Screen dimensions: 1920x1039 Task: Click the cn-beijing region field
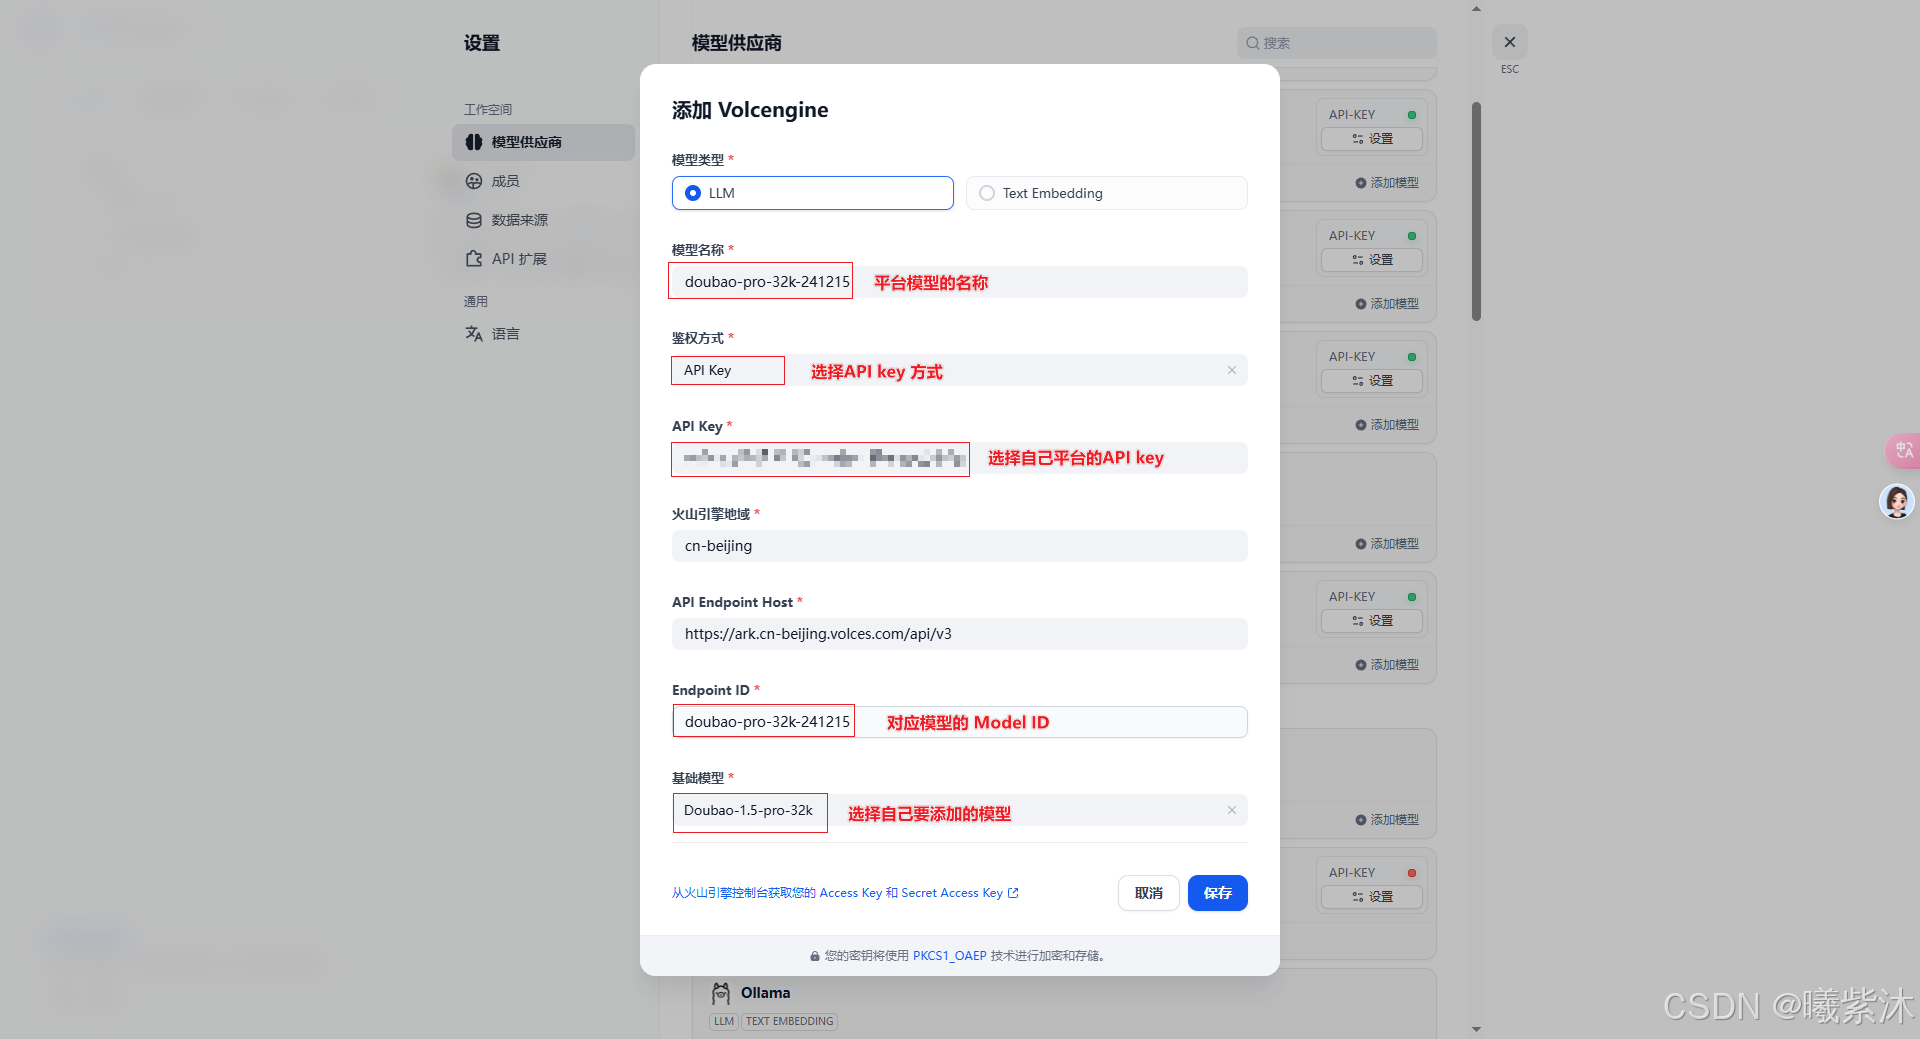tap(959, 546)
